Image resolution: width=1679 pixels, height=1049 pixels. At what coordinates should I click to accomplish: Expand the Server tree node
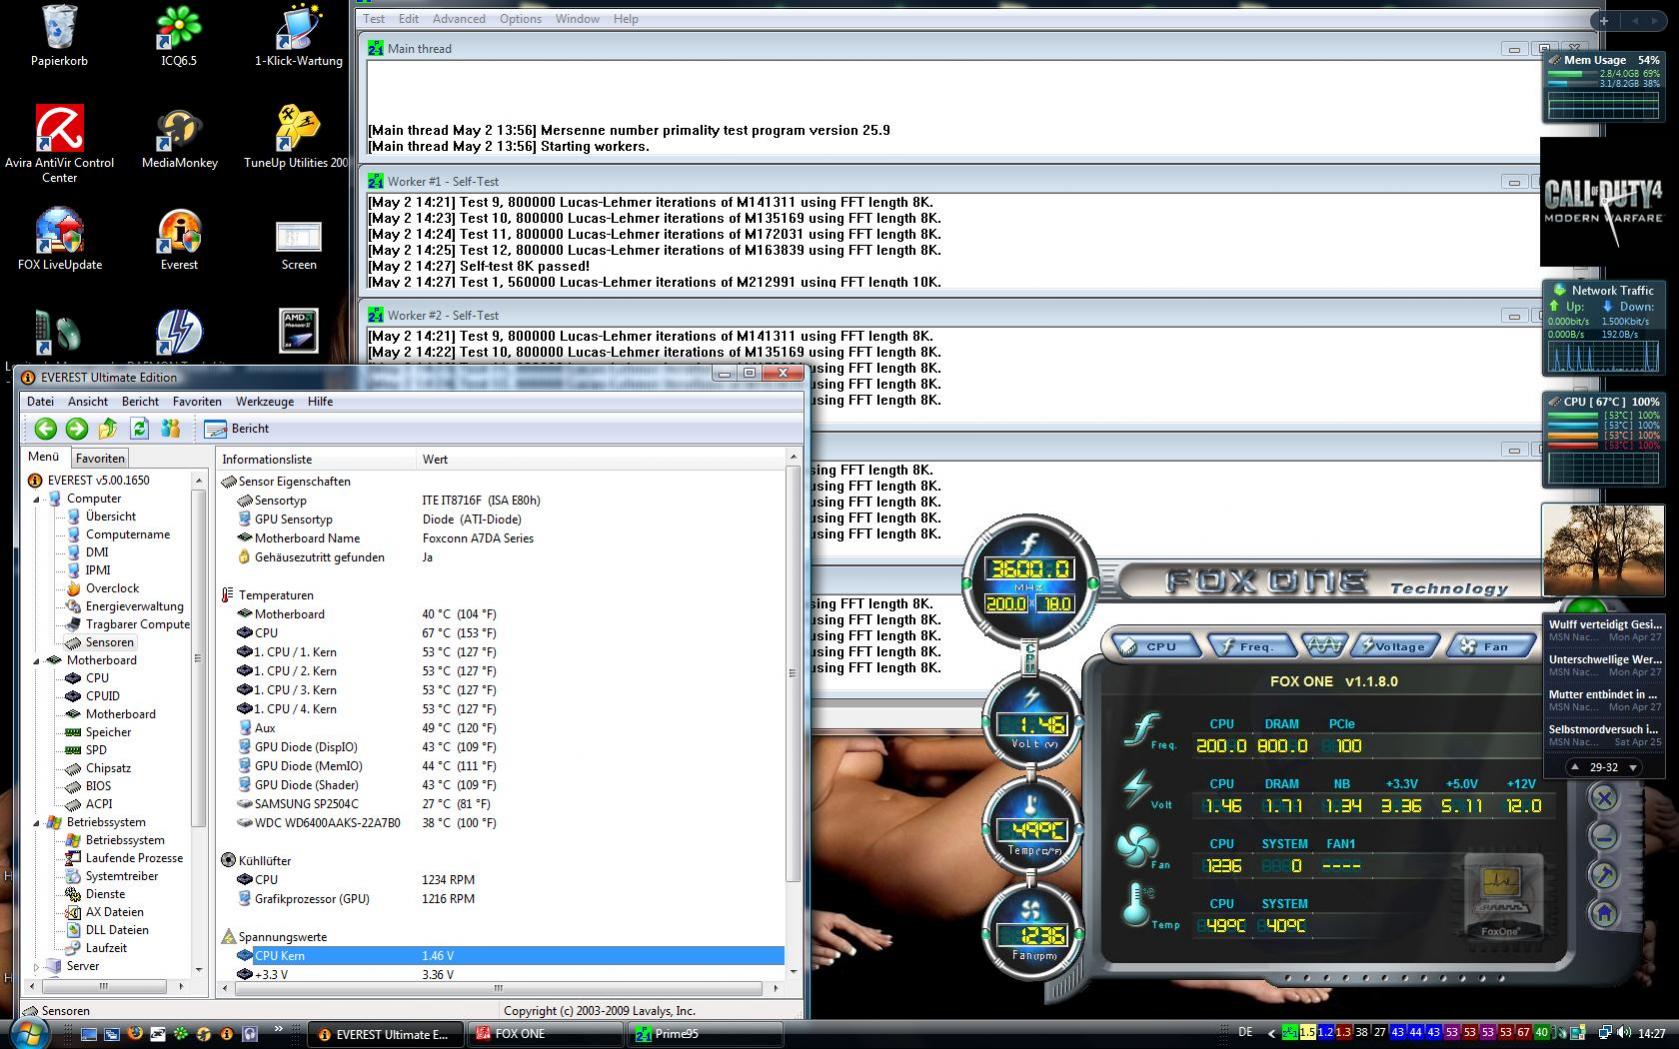pyautogui.click(x=37, y=967)
